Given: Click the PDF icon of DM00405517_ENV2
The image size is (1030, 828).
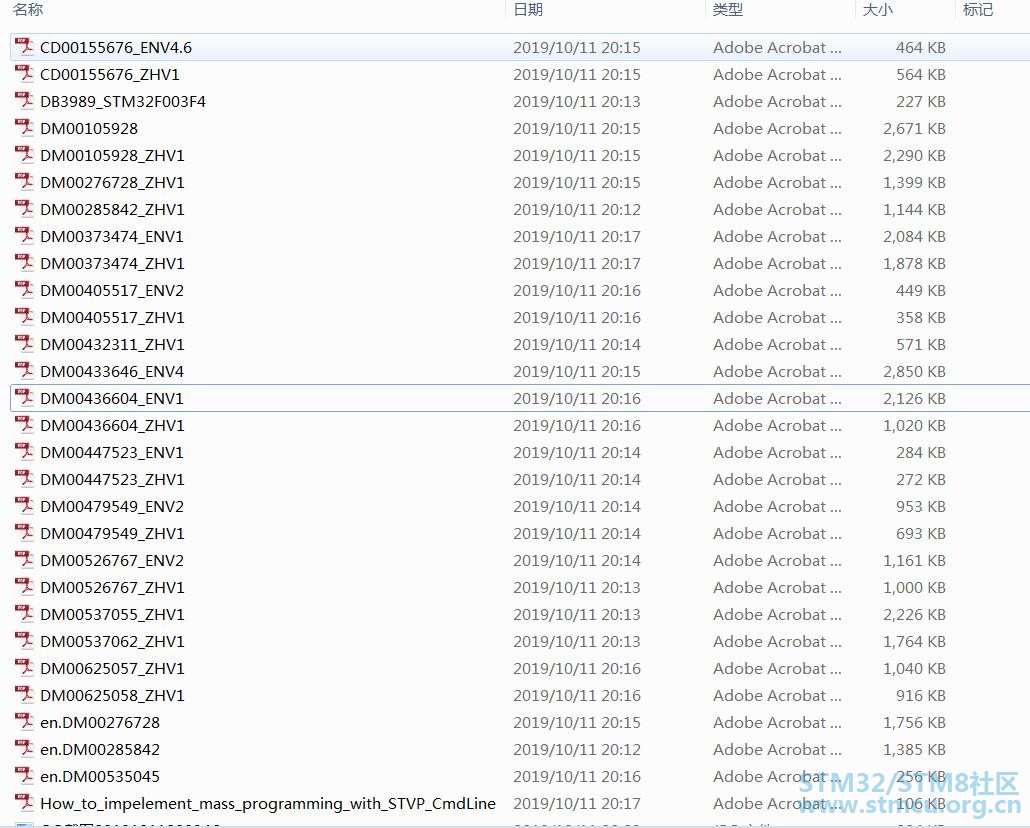Looking at the screenshot, I should [x=24, y=289].
